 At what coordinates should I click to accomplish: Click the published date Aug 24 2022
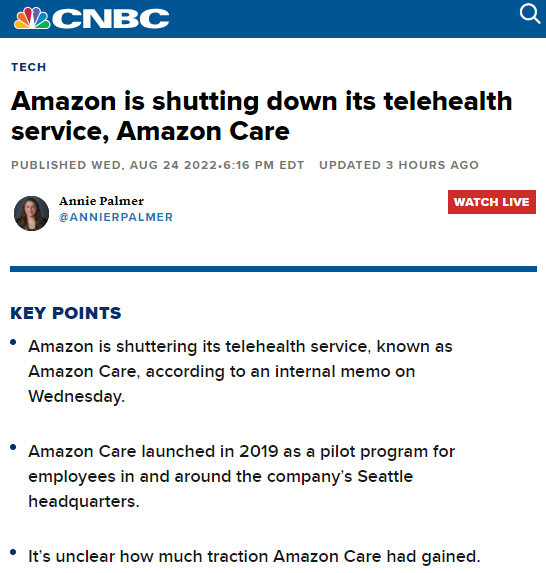tap(158, 165)
